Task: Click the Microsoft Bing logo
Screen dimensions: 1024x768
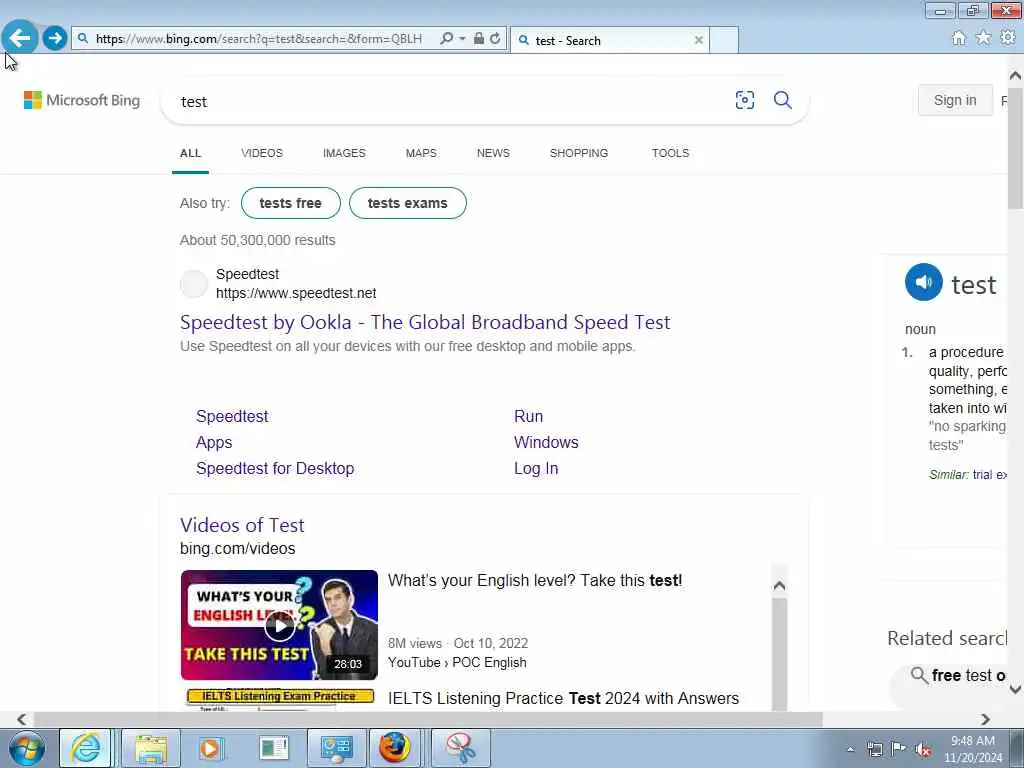Action: click(x=82, y=100)
